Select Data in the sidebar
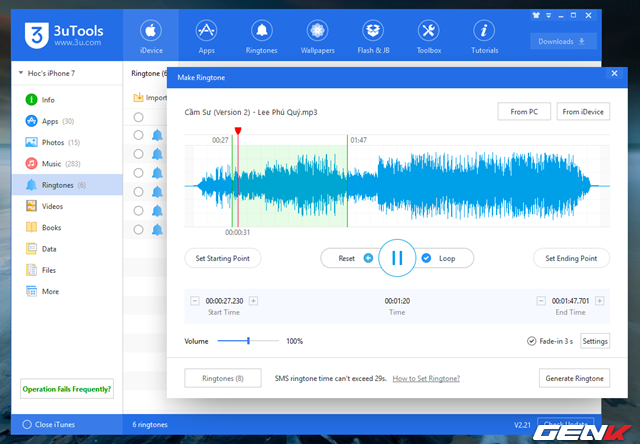 pos(67,249)
